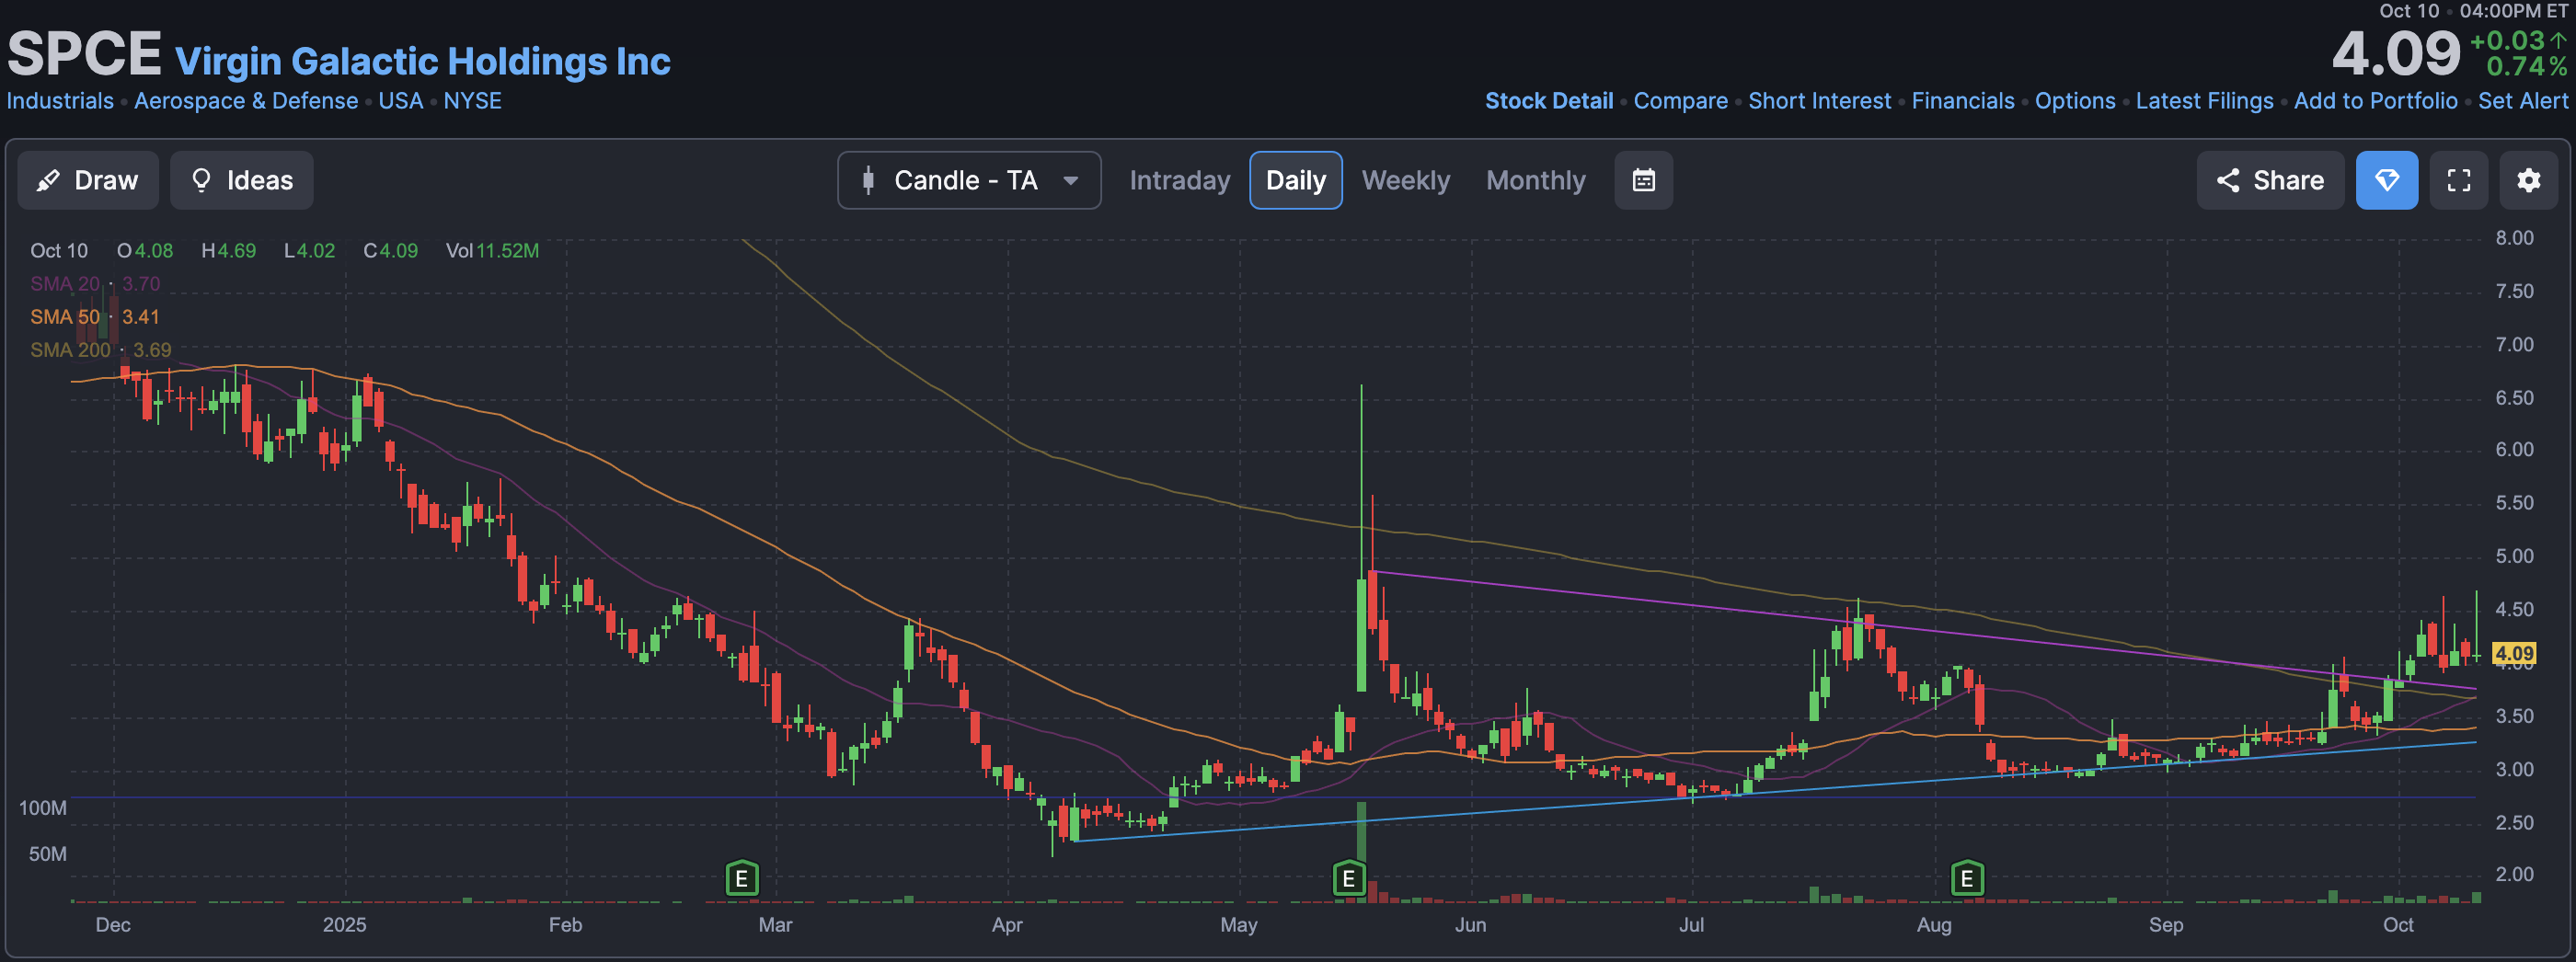Viewport: 2576px width, 962px height.
Task: Enter fullscreen chart mode
Action: point(2458,180)
